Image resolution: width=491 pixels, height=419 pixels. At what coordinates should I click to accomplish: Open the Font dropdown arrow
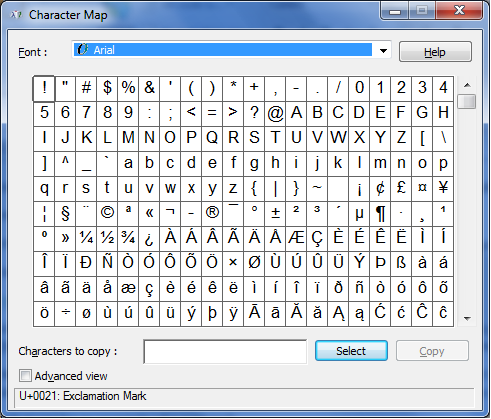point(383,51)
